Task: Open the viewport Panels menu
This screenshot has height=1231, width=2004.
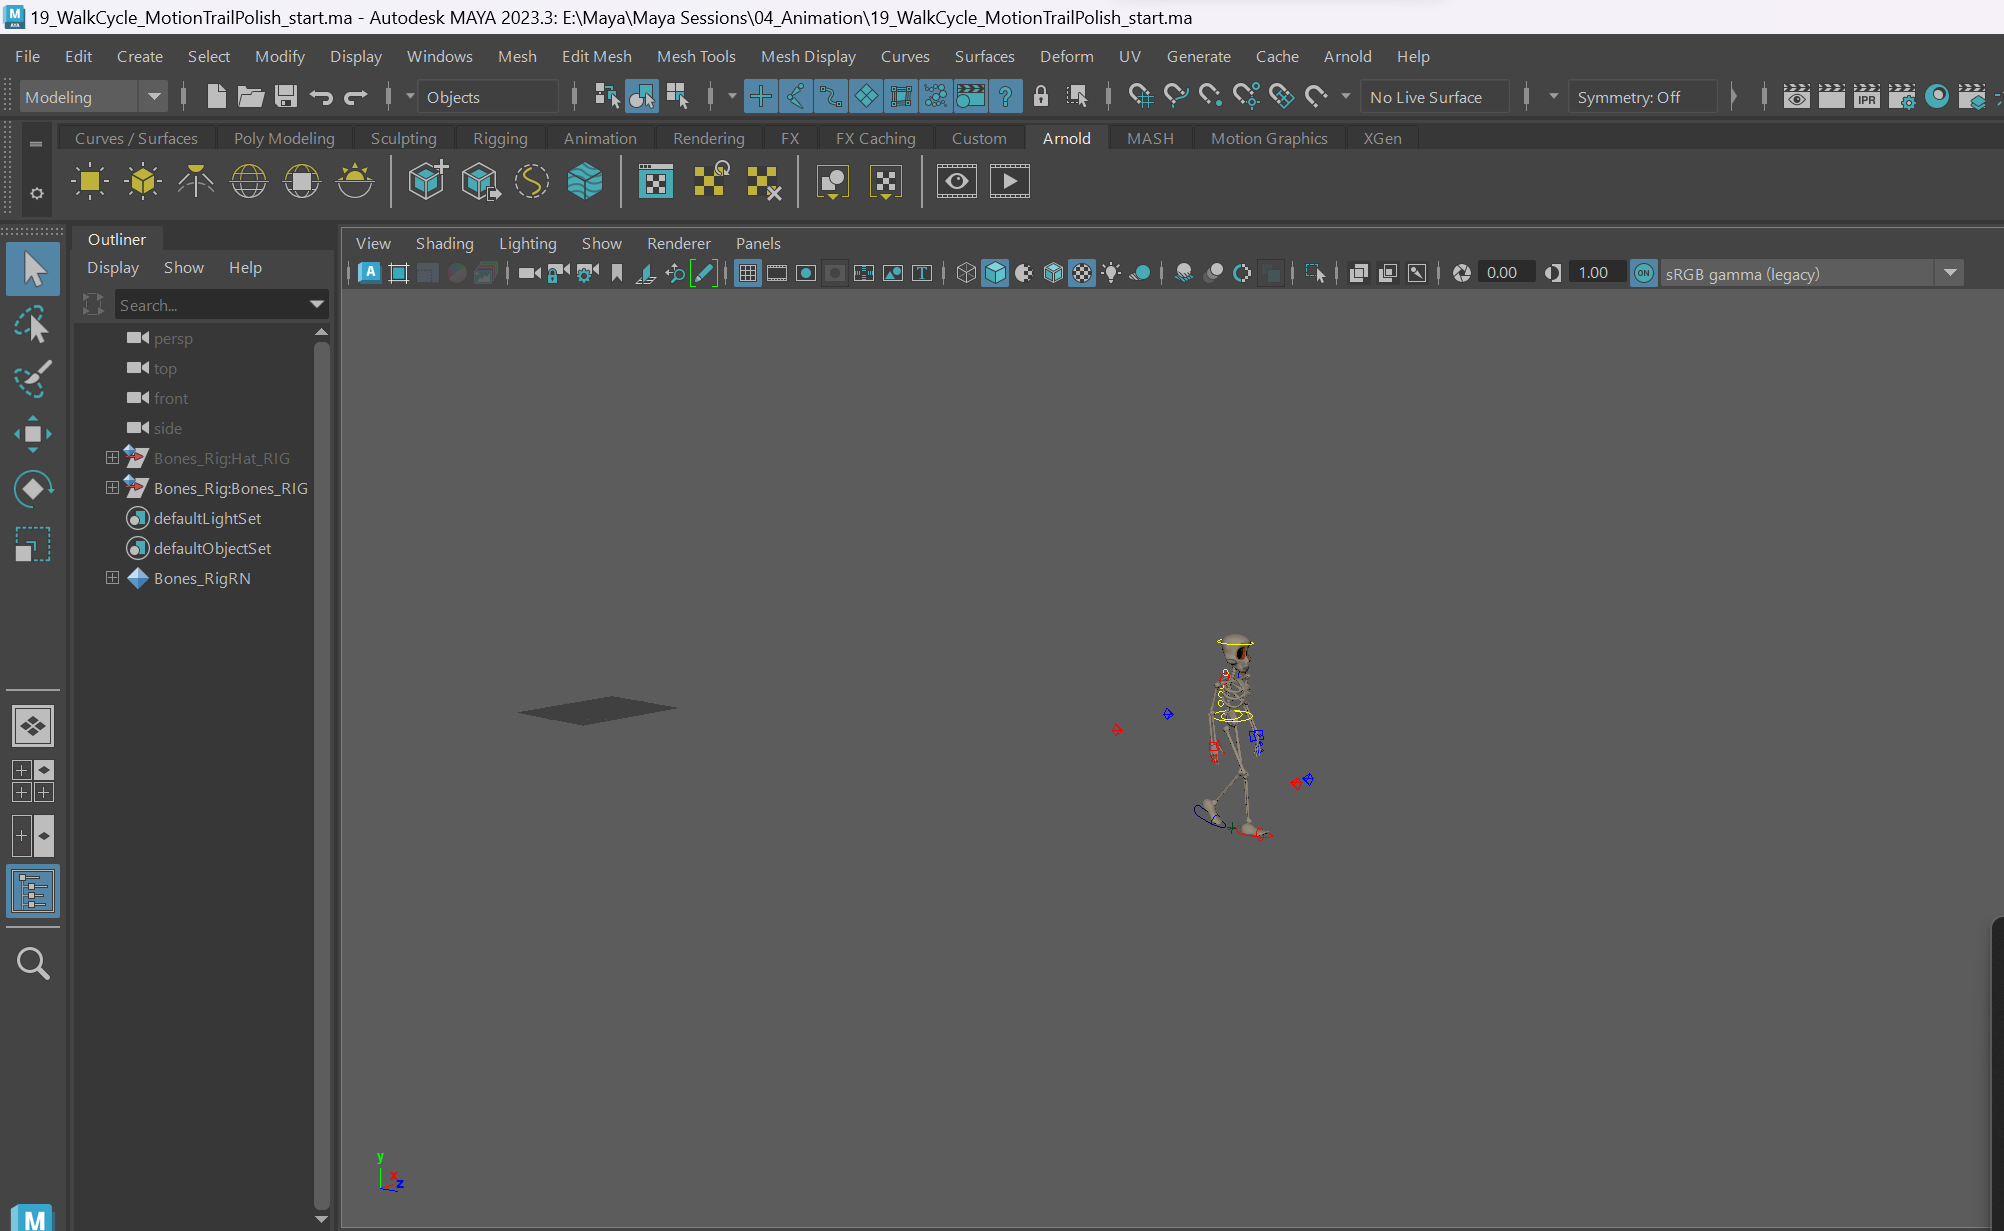Action: [758, 243]
